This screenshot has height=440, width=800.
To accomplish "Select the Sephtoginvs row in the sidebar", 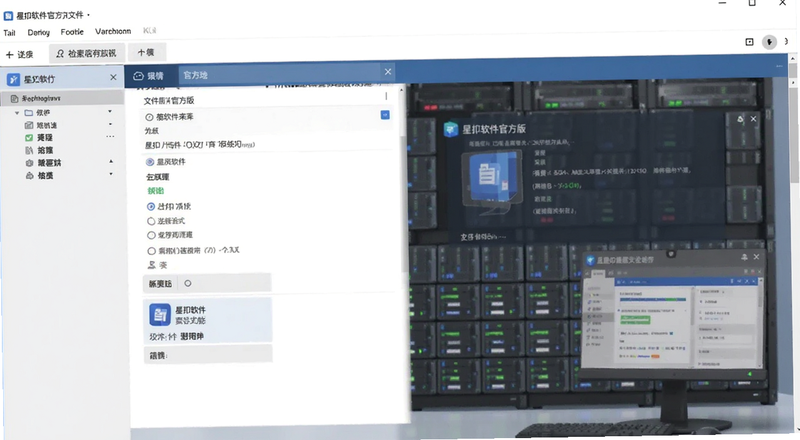I will [62, 98].
